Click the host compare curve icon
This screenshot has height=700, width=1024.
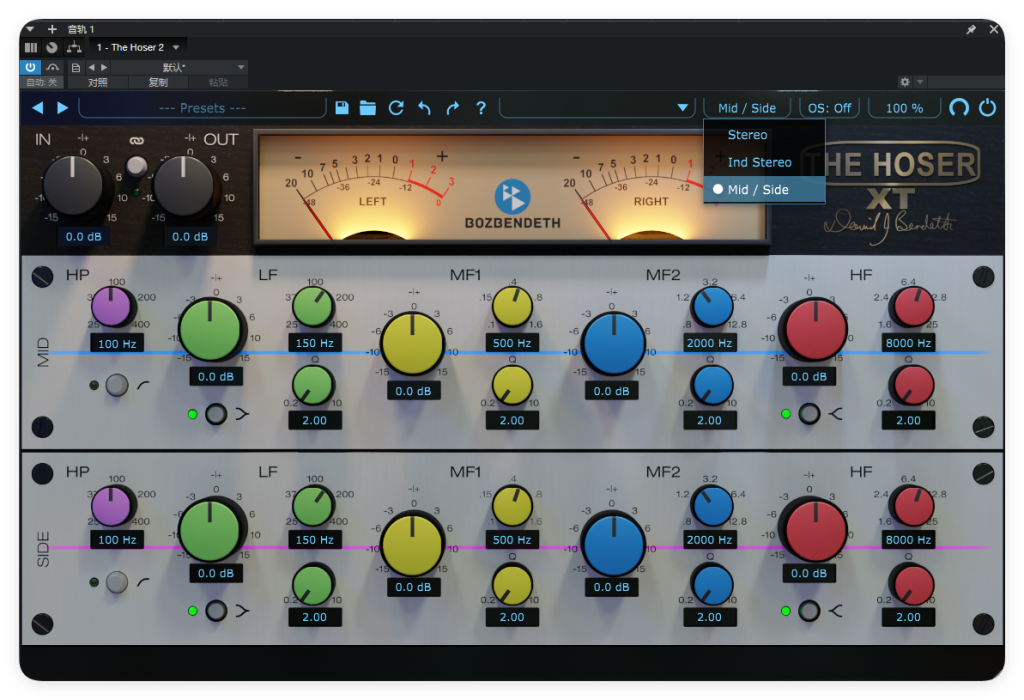[x=53, y=67]
